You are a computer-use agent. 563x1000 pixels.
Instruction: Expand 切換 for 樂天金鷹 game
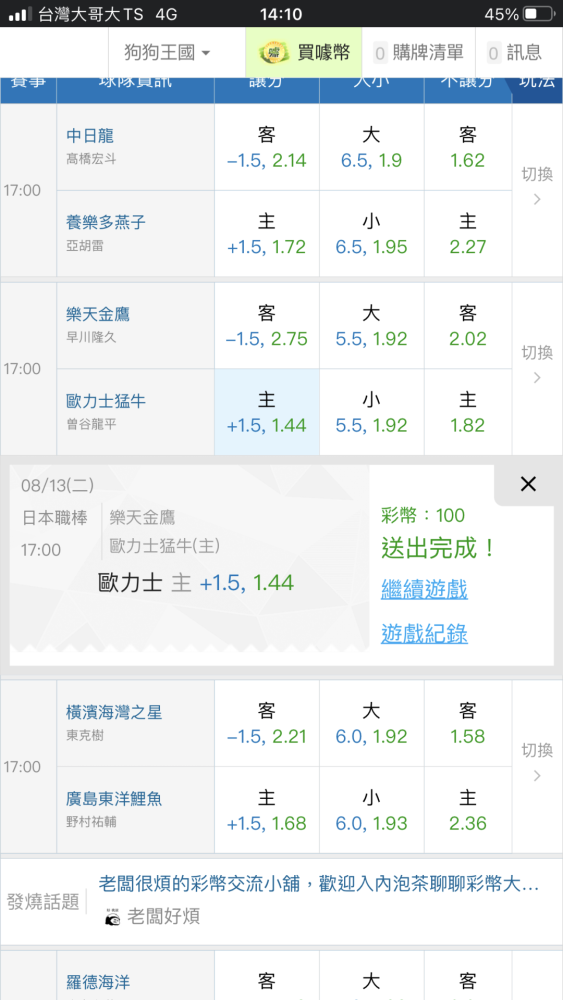coord(537,368)
